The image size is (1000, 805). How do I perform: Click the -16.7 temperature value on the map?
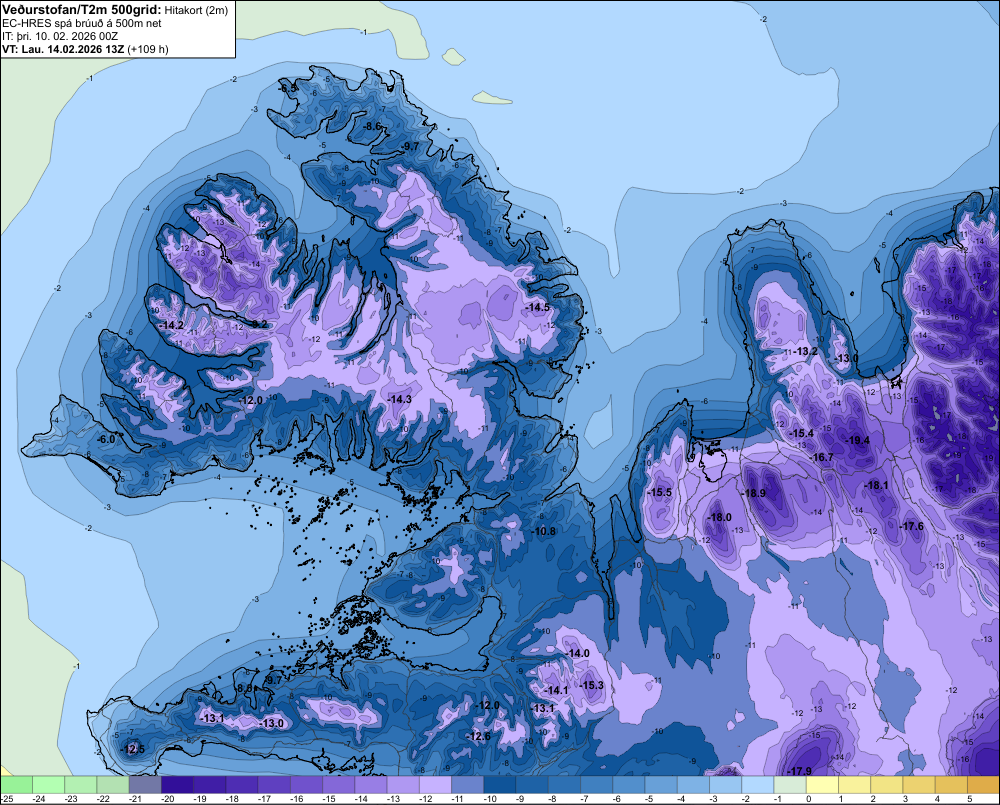tap(821, 457)
